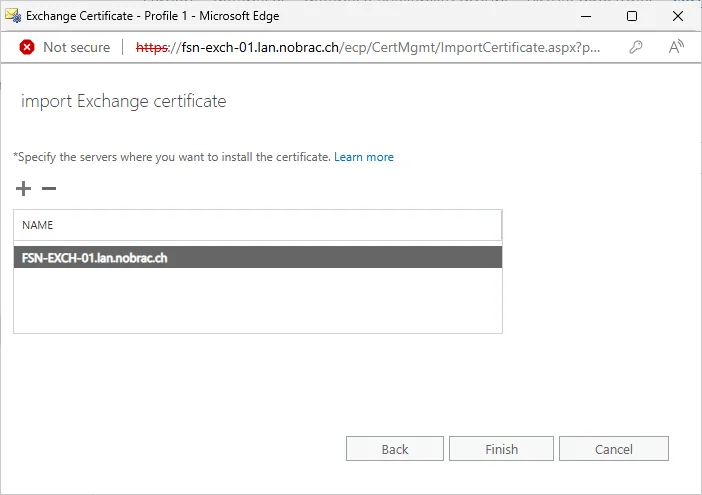
Task: Go to previous step with Back
Action: coord(395,448)
